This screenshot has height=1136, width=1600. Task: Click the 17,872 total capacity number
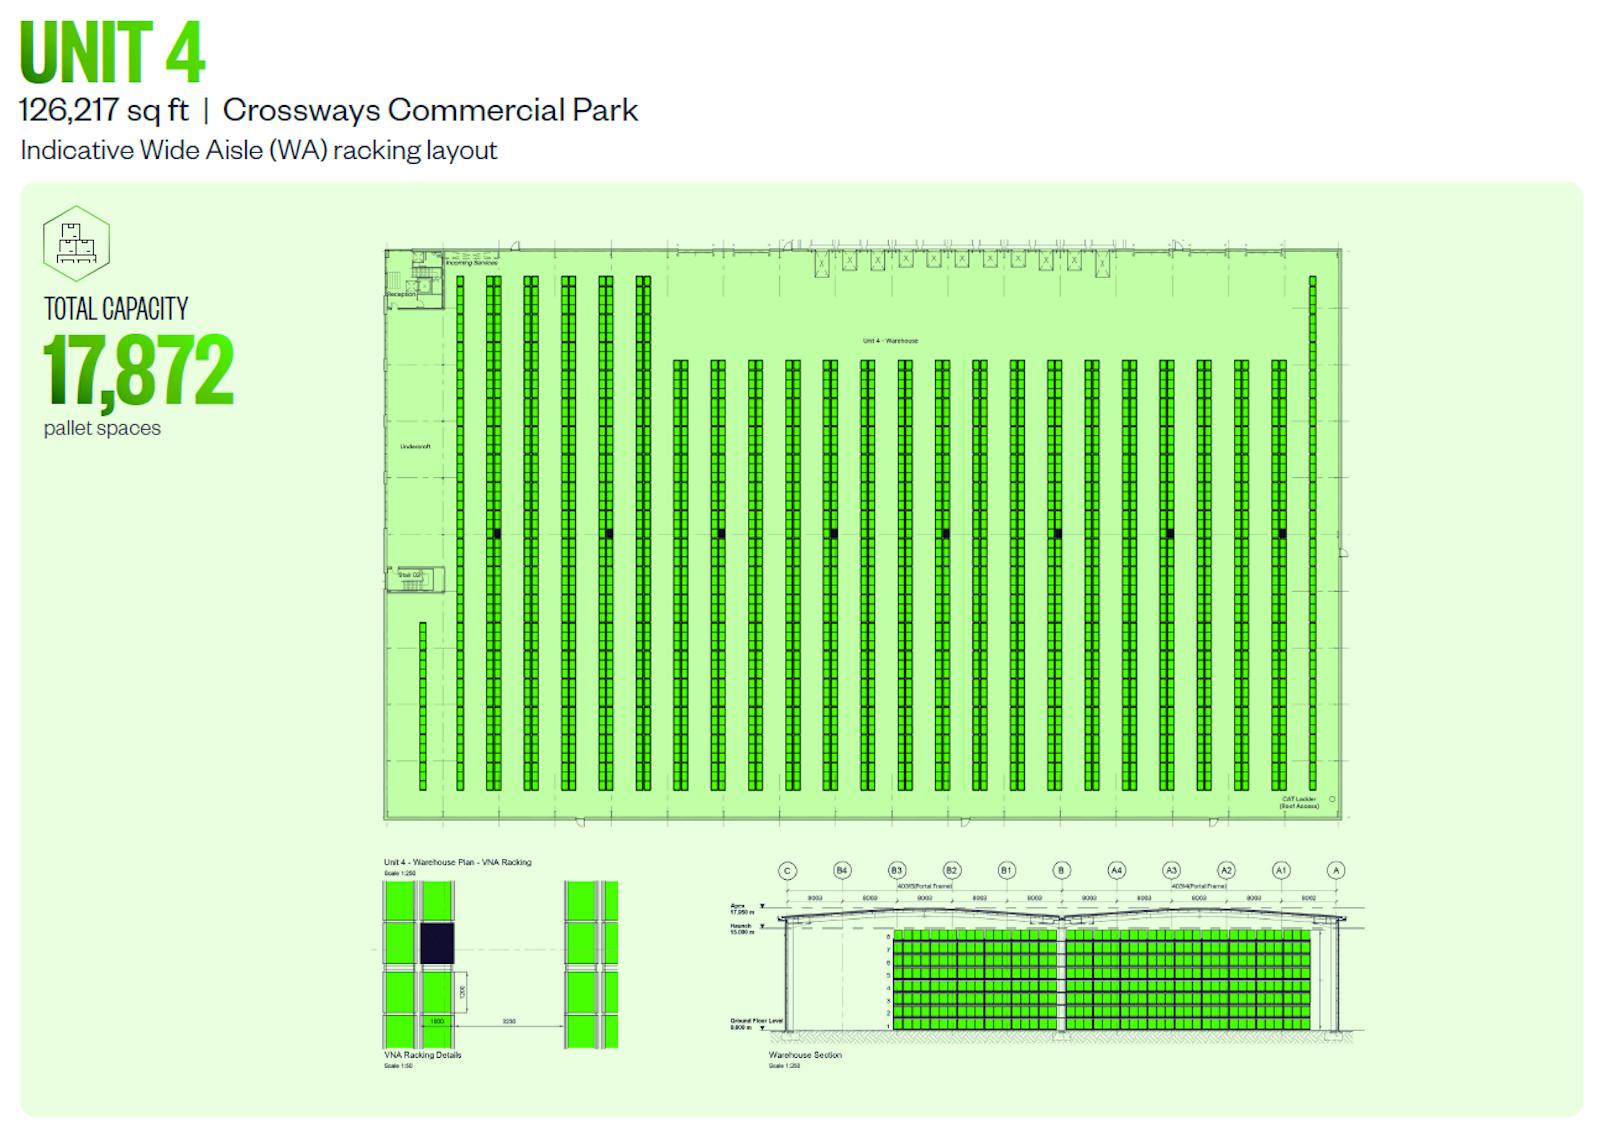[x=138, y=371]
